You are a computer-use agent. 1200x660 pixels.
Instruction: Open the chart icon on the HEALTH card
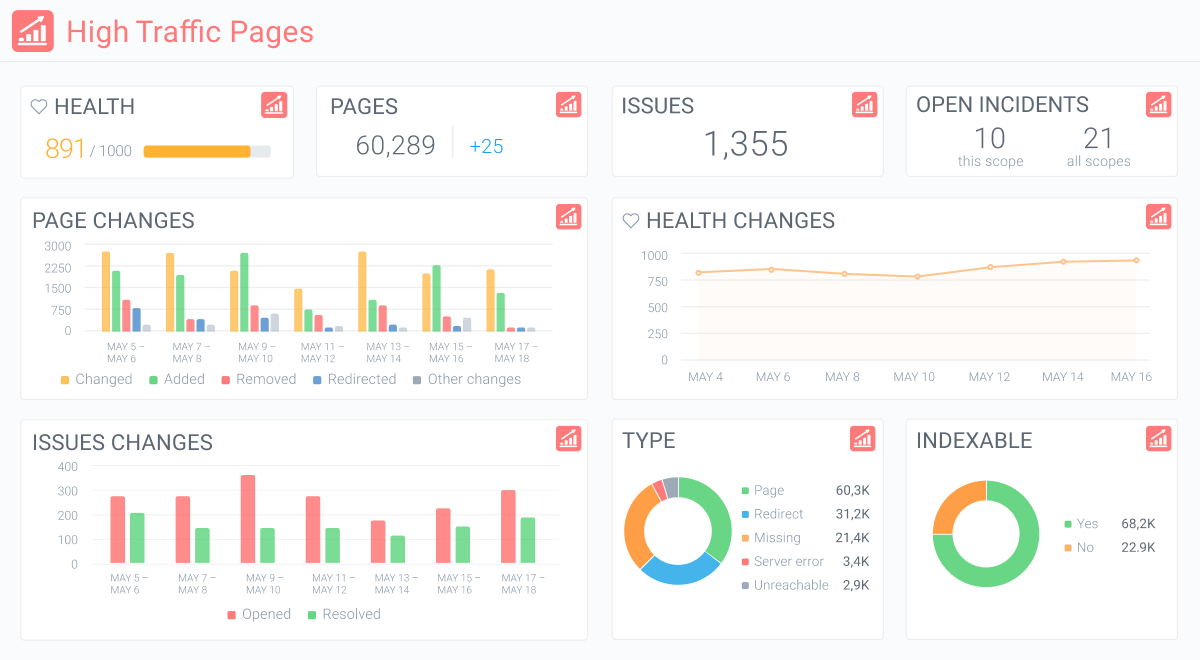274,105
